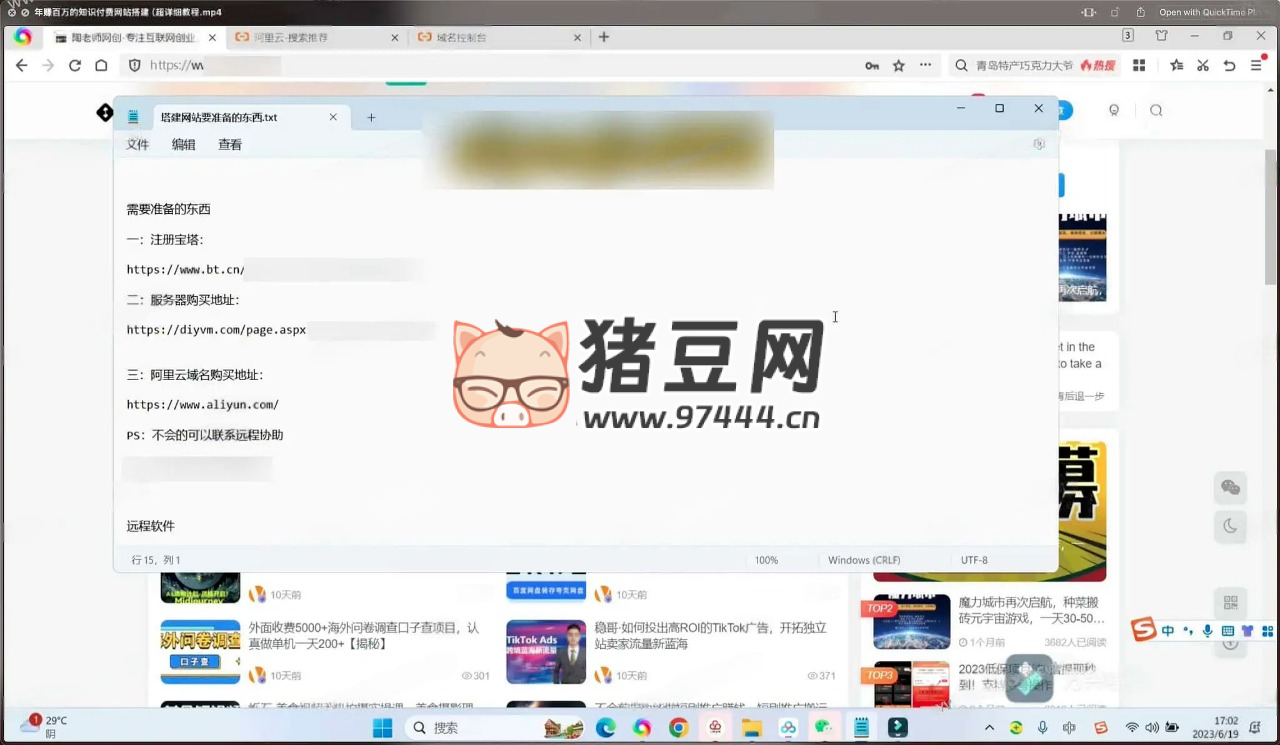The width and height of the screenshot is (1280, 745).
Task: Open Microsoft Edge from the taskbar
Action: (606, 728)
